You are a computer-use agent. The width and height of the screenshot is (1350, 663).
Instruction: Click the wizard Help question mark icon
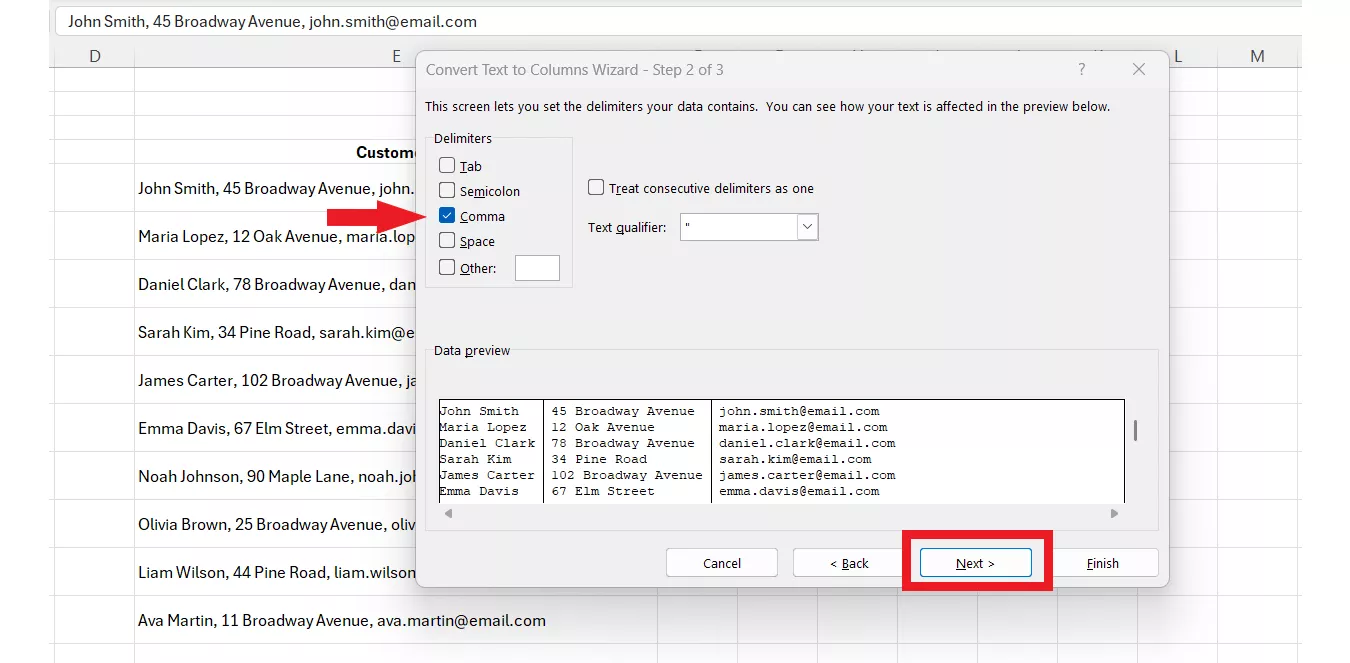[1081, 69]
